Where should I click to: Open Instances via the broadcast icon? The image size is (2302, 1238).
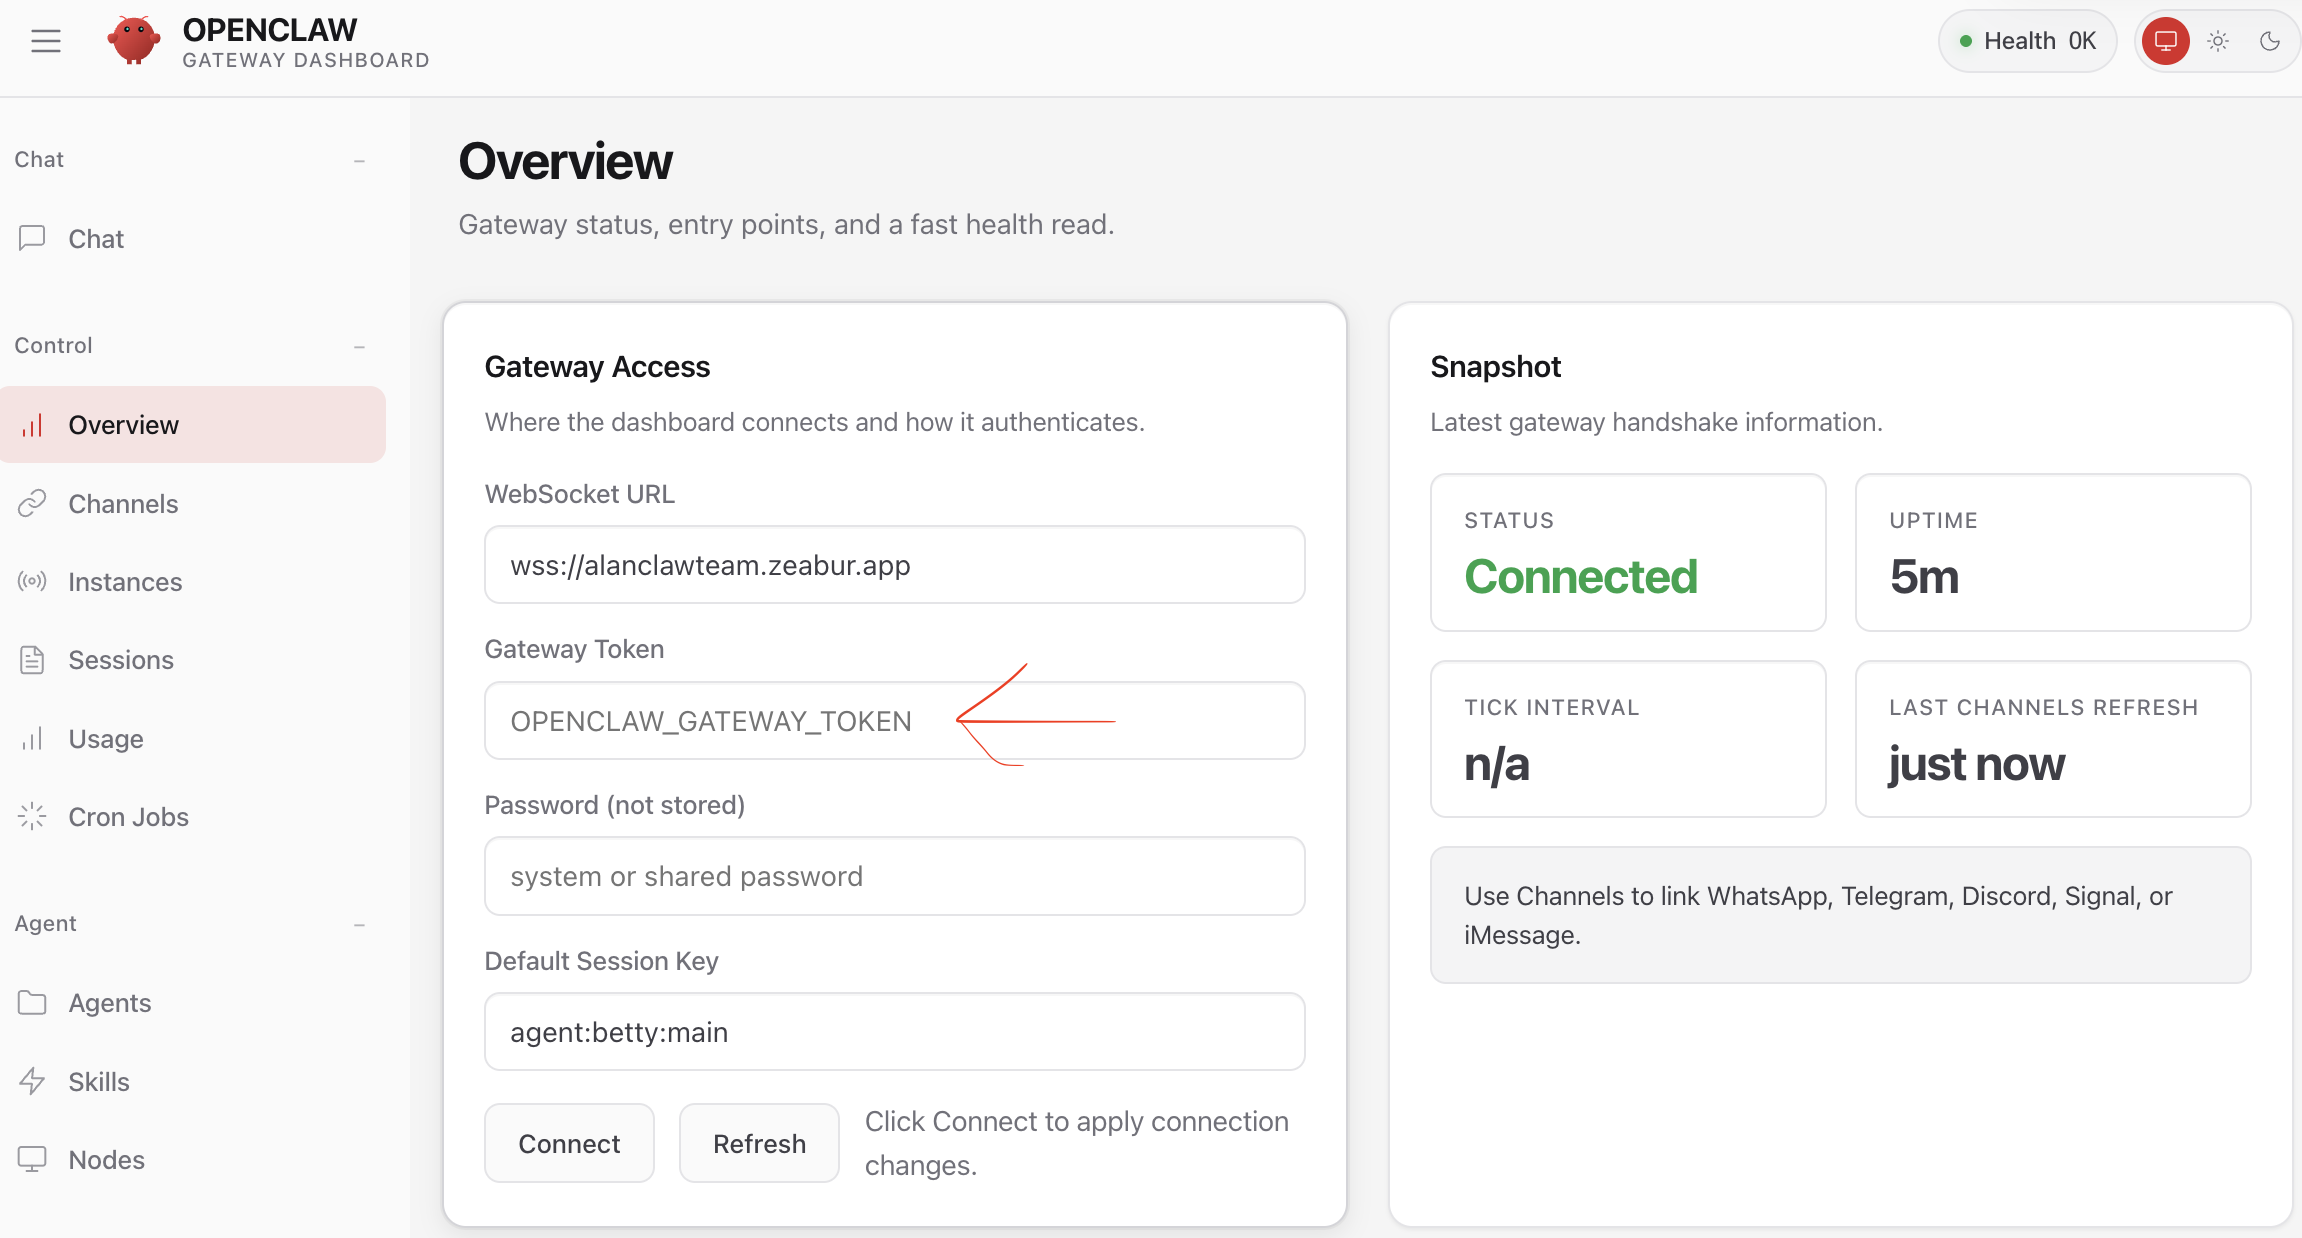(x=32, y=581)
